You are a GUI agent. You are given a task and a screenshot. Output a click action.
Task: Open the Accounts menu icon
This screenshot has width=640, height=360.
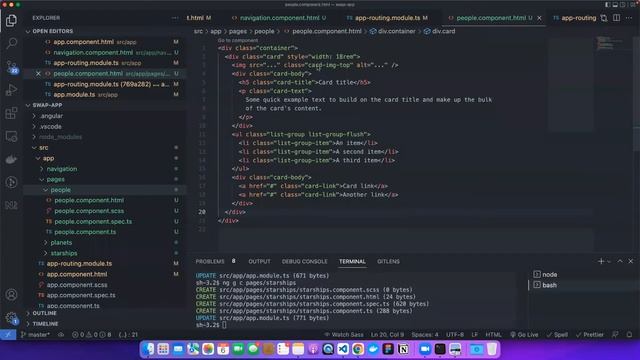point(11,294)
